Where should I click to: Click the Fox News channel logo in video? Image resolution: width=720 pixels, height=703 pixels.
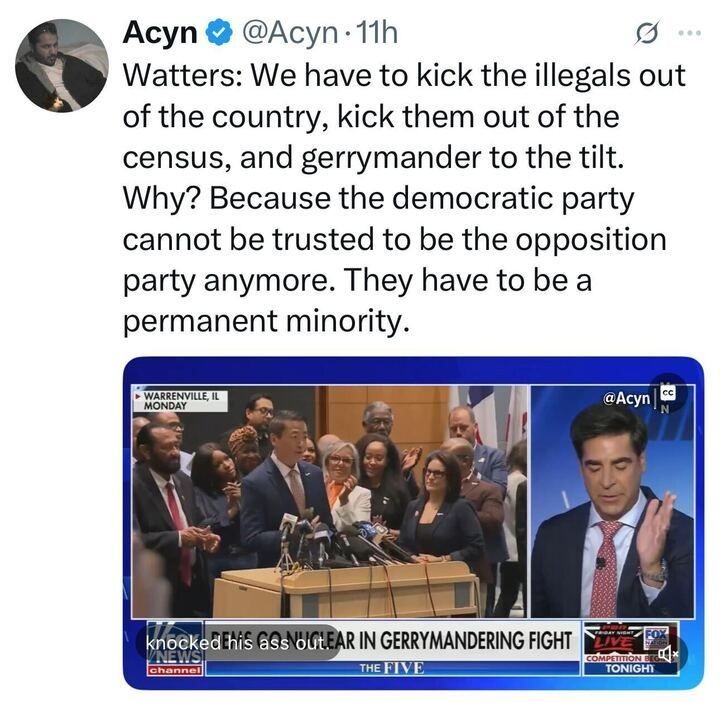(x=175, y=649)
